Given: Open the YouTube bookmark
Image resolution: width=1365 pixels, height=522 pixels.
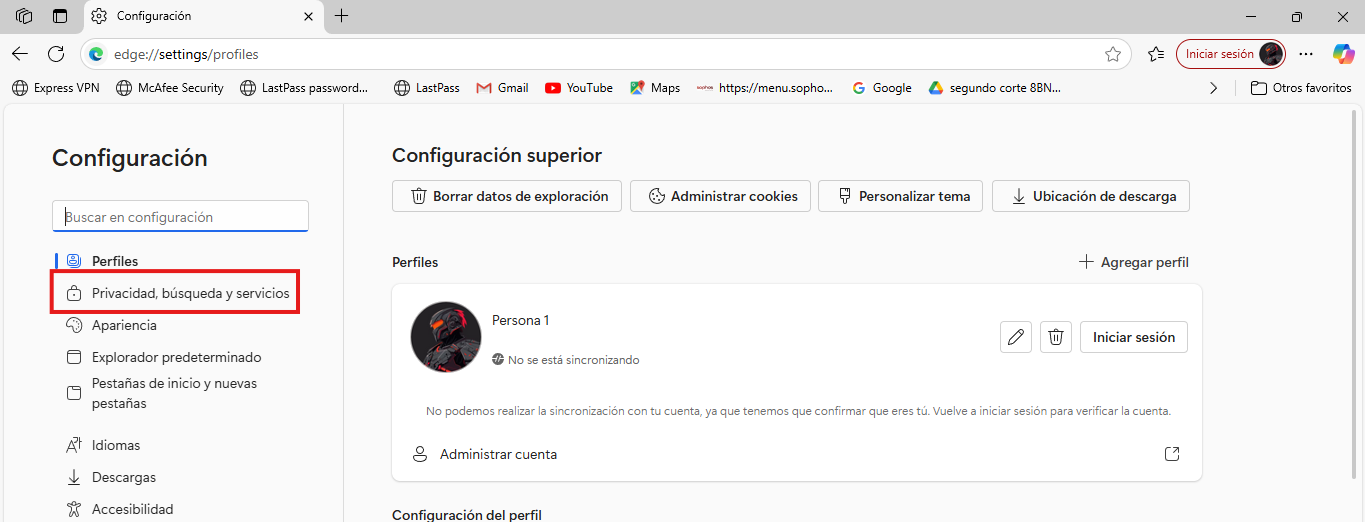Looking at the screenshot, I should (579, 88).
